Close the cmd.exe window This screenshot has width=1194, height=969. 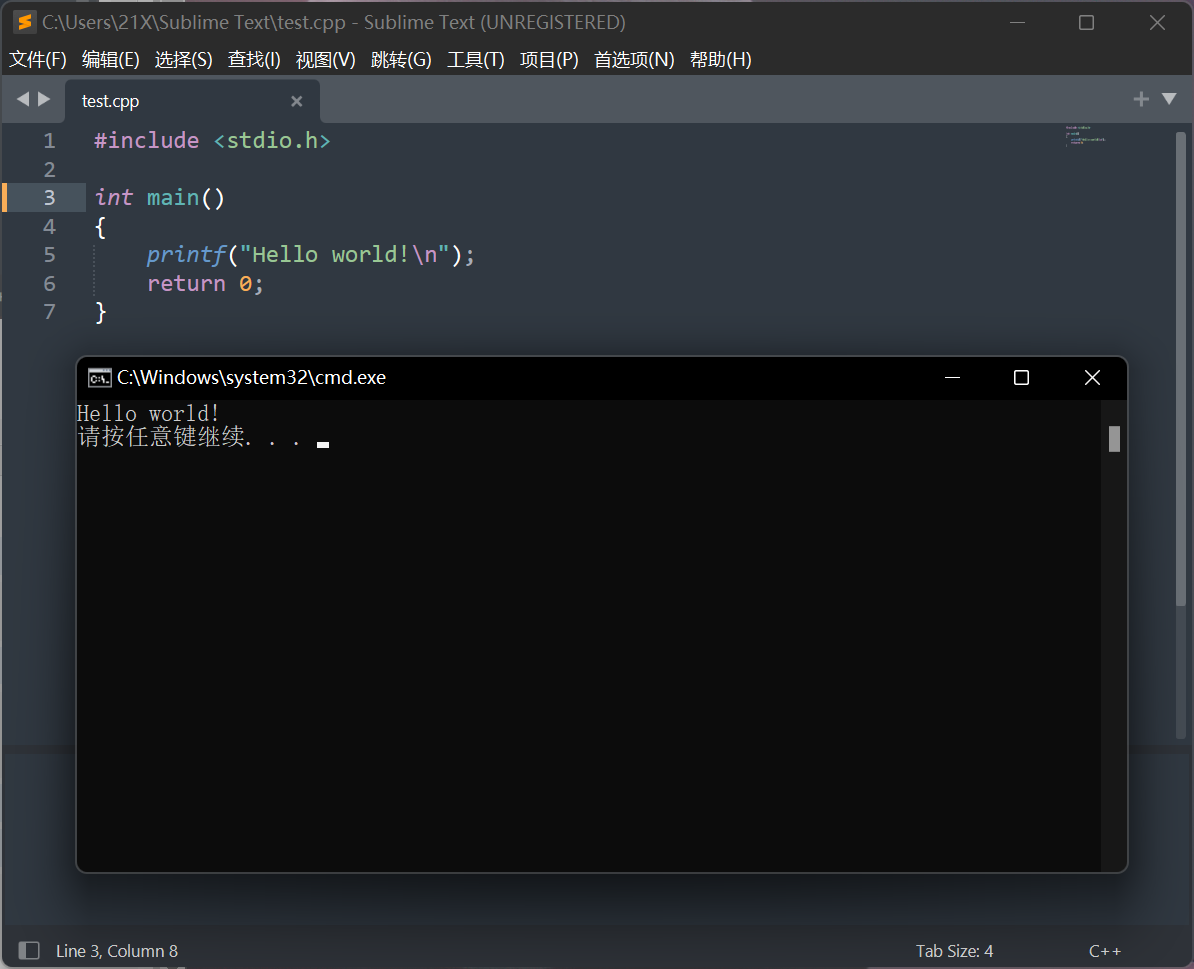(1092, 378)
